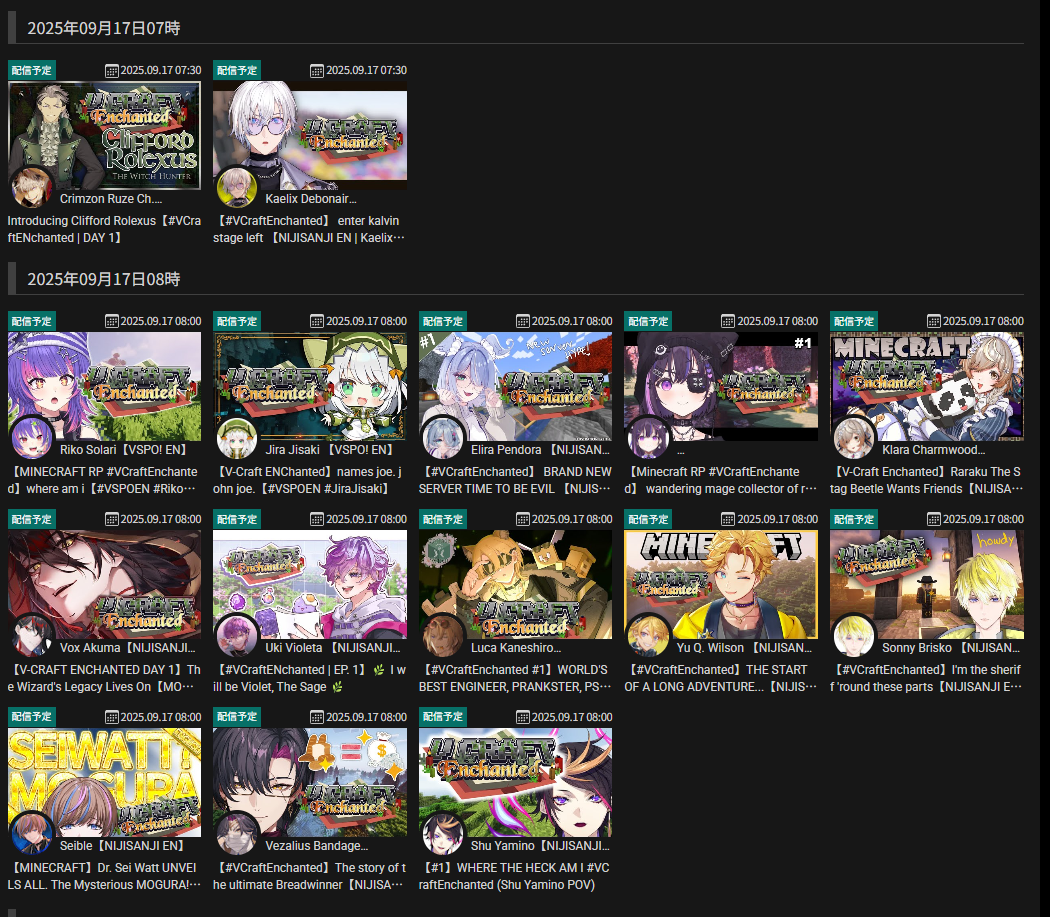Open Kaelix Debonair's VCraft Enchanted thumbnail

[309, 135]
